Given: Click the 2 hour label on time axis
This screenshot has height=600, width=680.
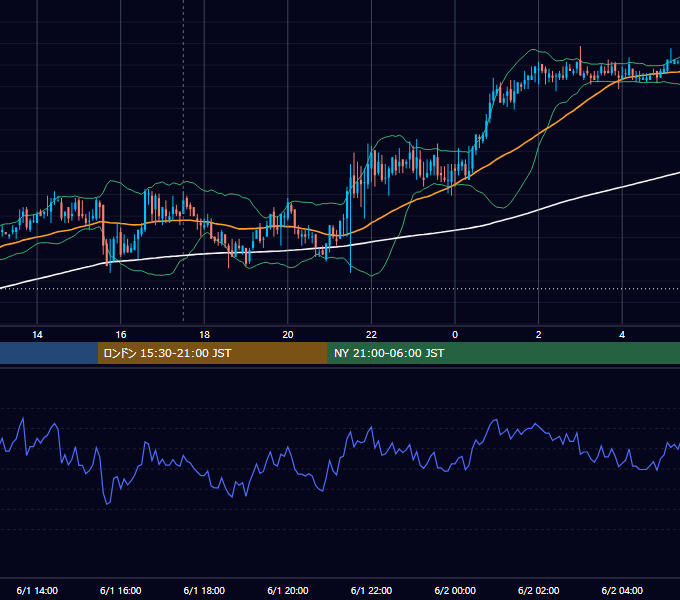Looking at the screenshot, I should (539, 335).
